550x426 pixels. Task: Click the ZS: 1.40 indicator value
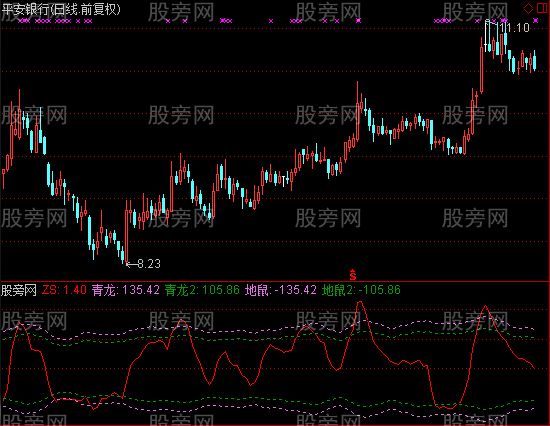point(64,290)
